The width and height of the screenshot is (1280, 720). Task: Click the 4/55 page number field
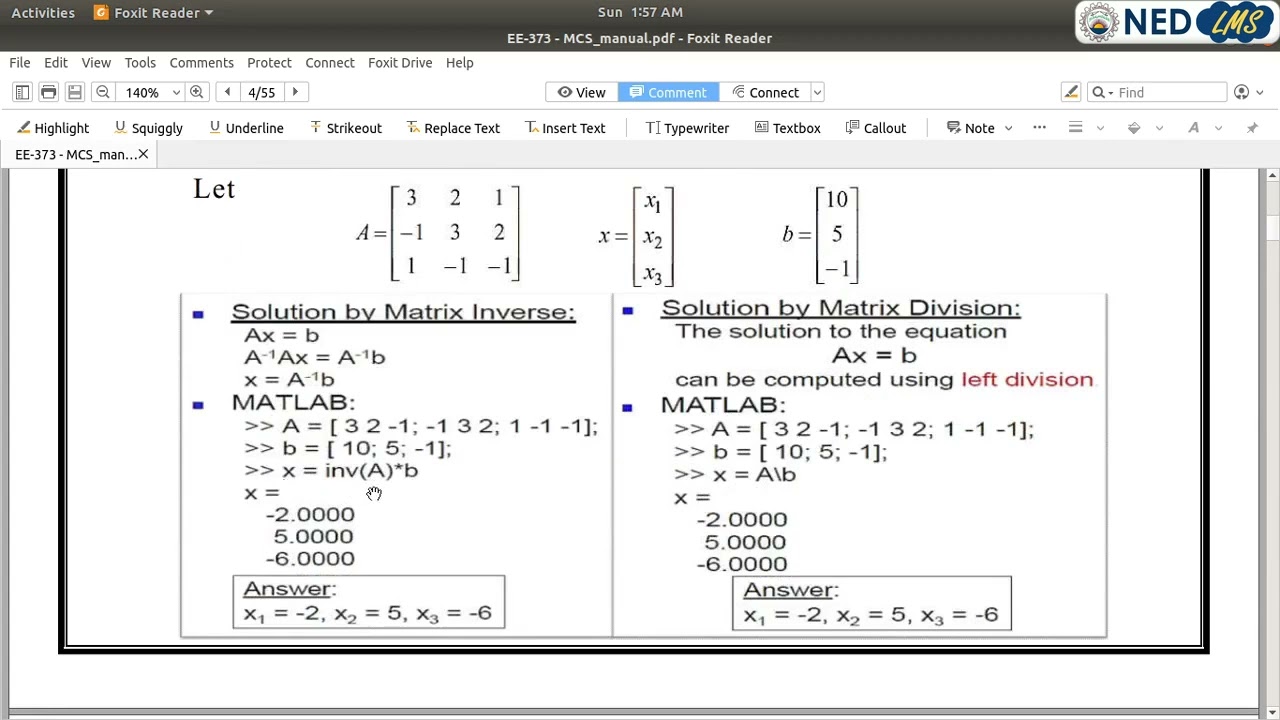pyautogui.click(x=261, y=92)
